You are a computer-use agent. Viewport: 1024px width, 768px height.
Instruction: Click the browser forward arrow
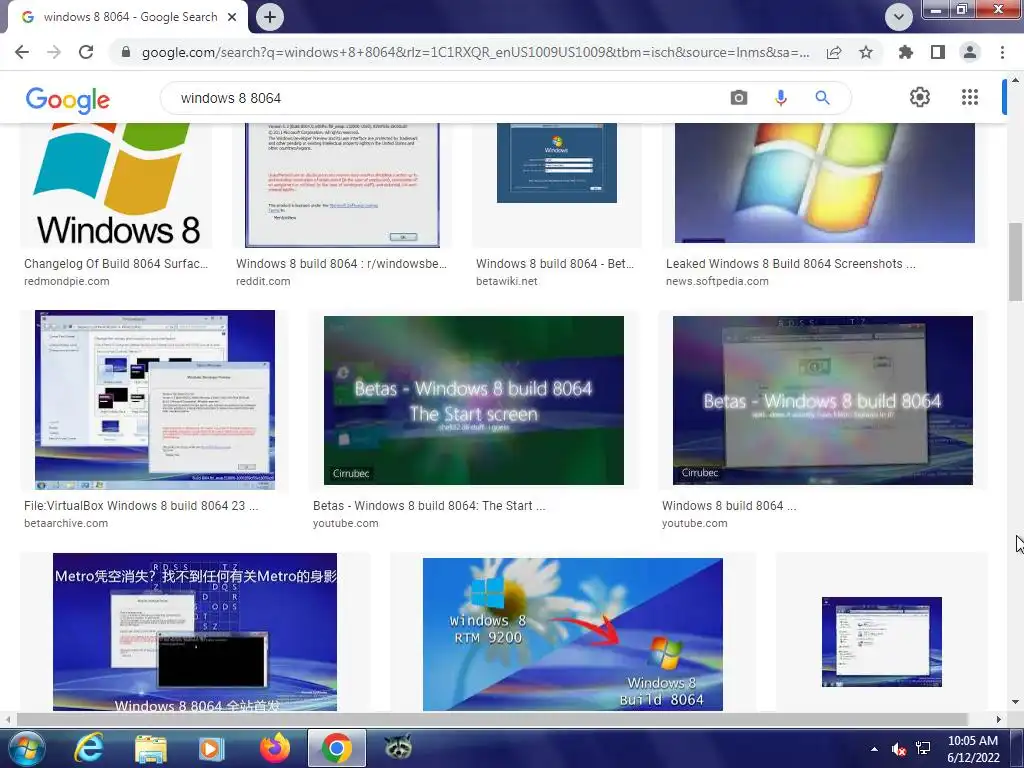point(54,52)
